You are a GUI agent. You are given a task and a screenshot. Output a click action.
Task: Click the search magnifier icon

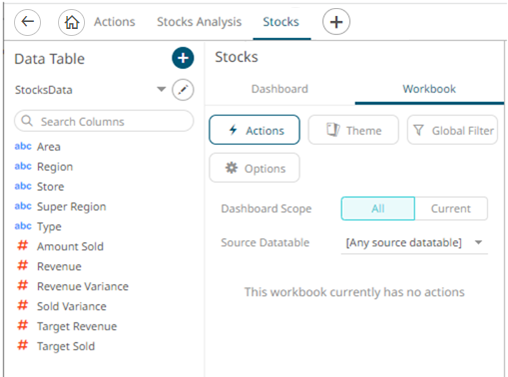tap(27, 121)
